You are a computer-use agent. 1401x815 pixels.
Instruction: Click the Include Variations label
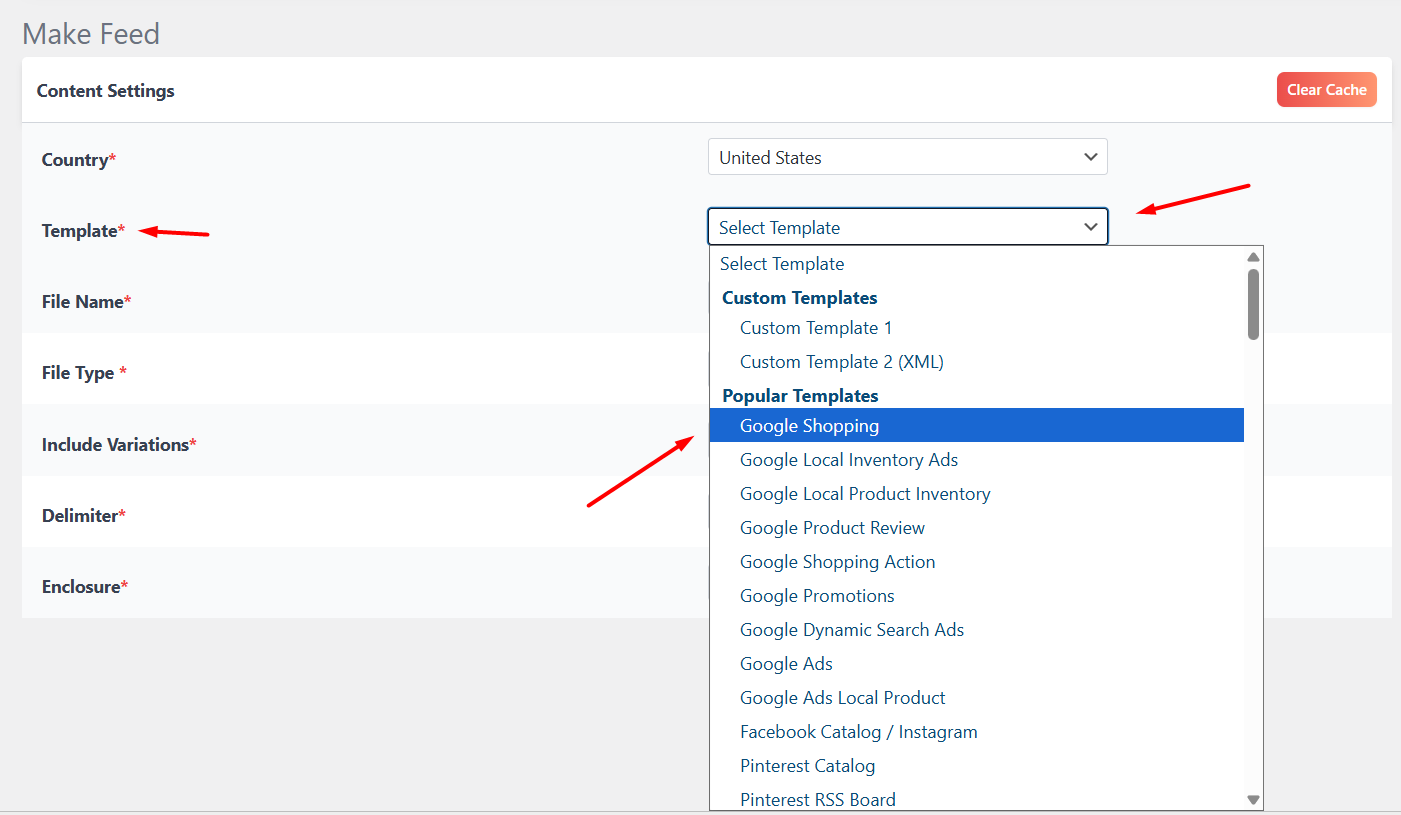click(x=119, y=444)
